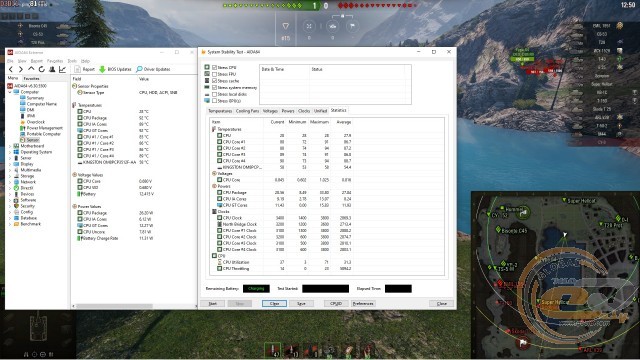
Task: Open the Report menu in AIDA64
Action: 37,61
